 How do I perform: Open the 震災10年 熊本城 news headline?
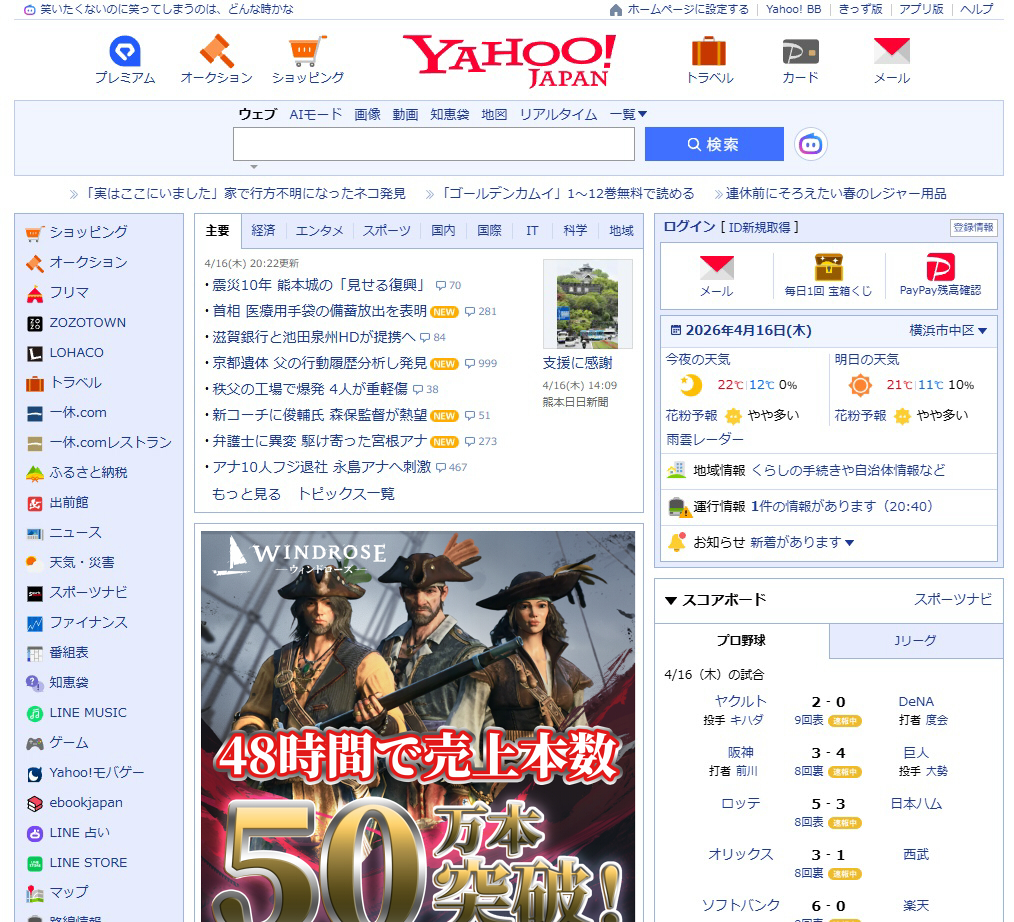(x=318, y=285)
